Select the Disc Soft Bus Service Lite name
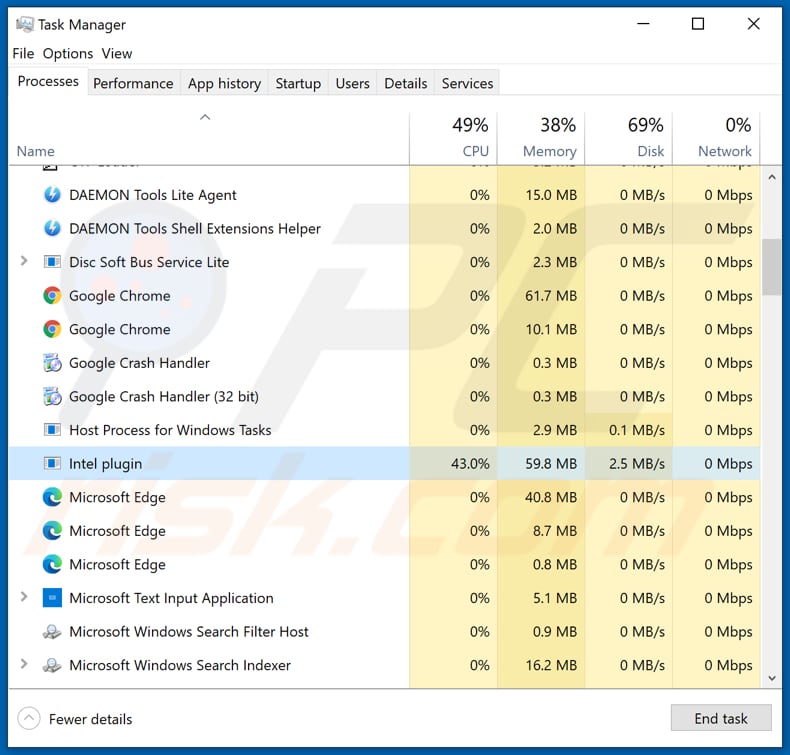This screenshot has width=790, height=755. coord(149,262)
